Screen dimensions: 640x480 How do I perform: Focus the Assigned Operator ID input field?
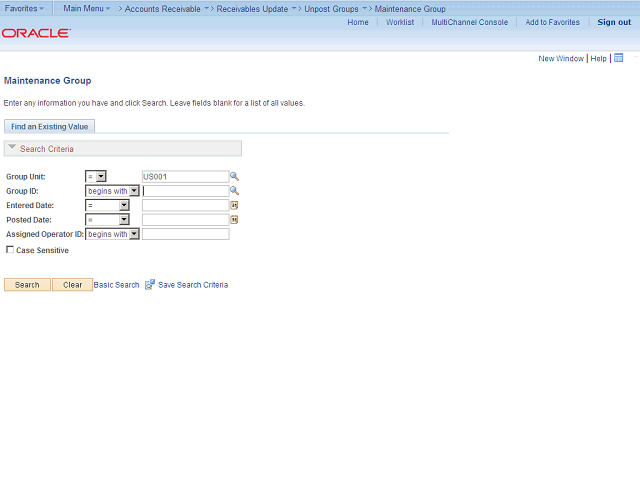point(185,234)
